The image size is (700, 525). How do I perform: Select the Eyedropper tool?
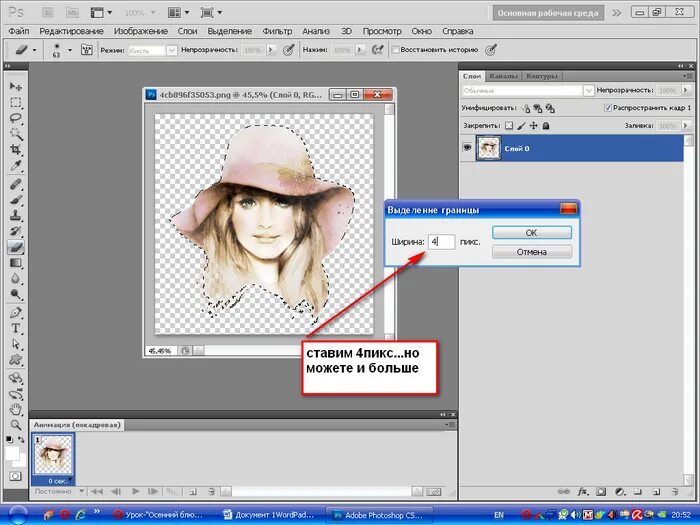[16, 166]
